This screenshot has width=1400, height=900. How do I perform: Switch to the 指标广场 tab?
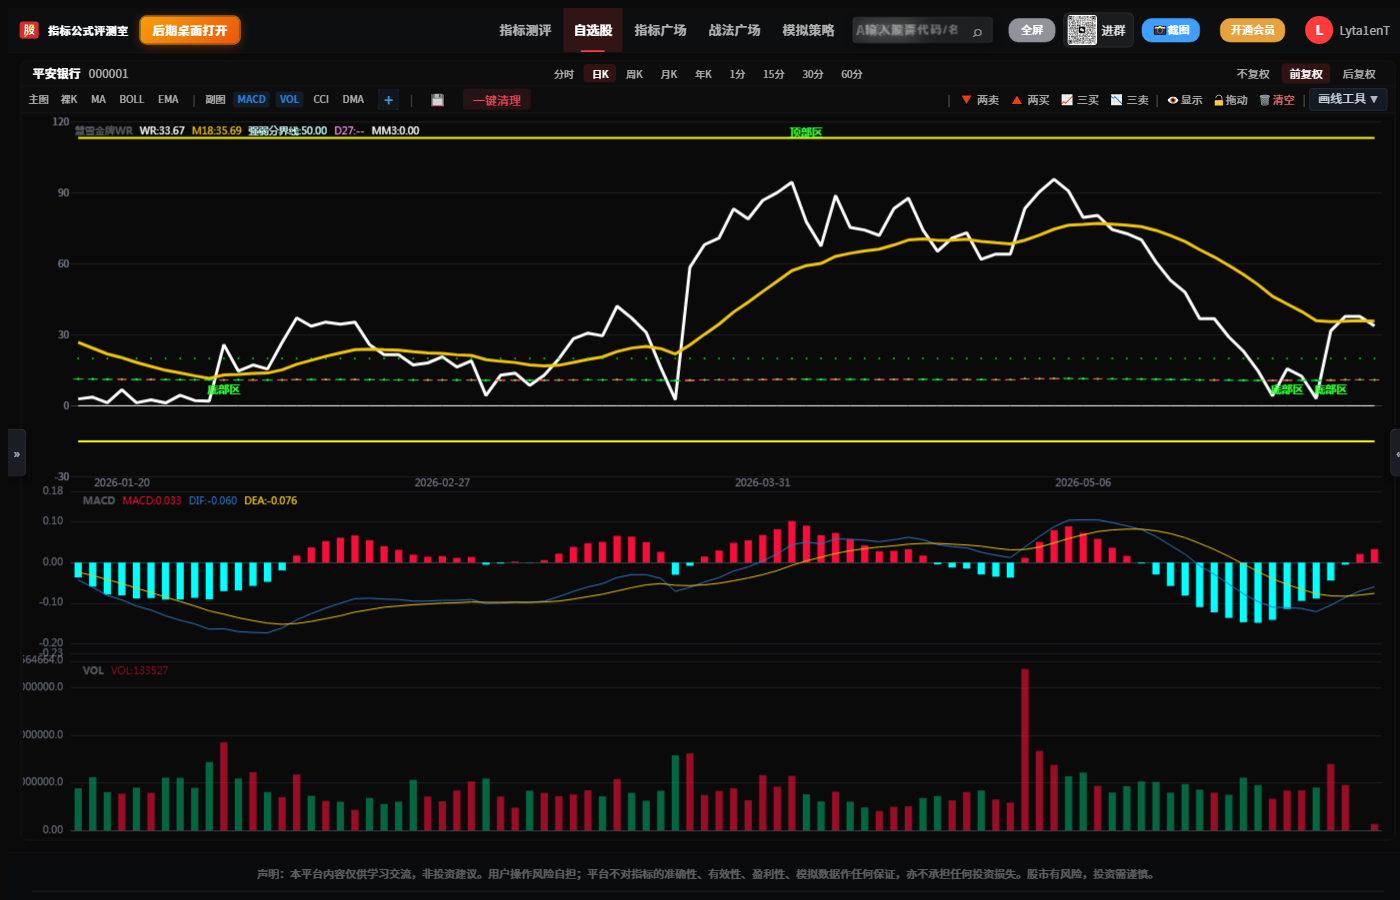(x=660, y=30)
